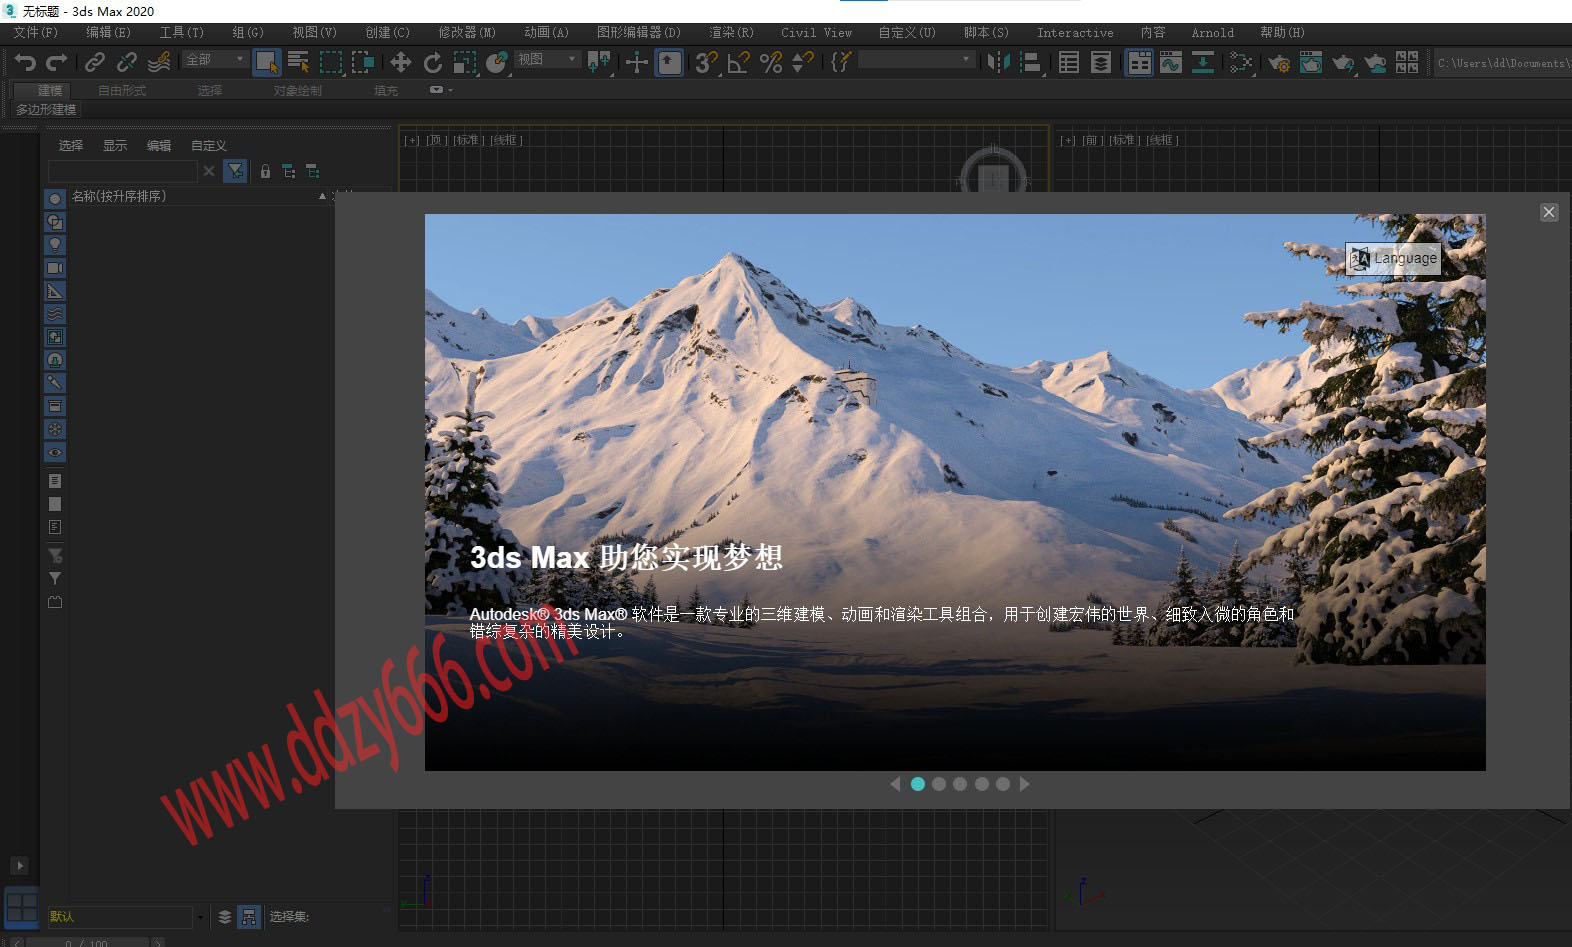The height and width of the screenshot is (947, 1572).
Task: Click the Language button on welcome screen
Action: 1393,258
